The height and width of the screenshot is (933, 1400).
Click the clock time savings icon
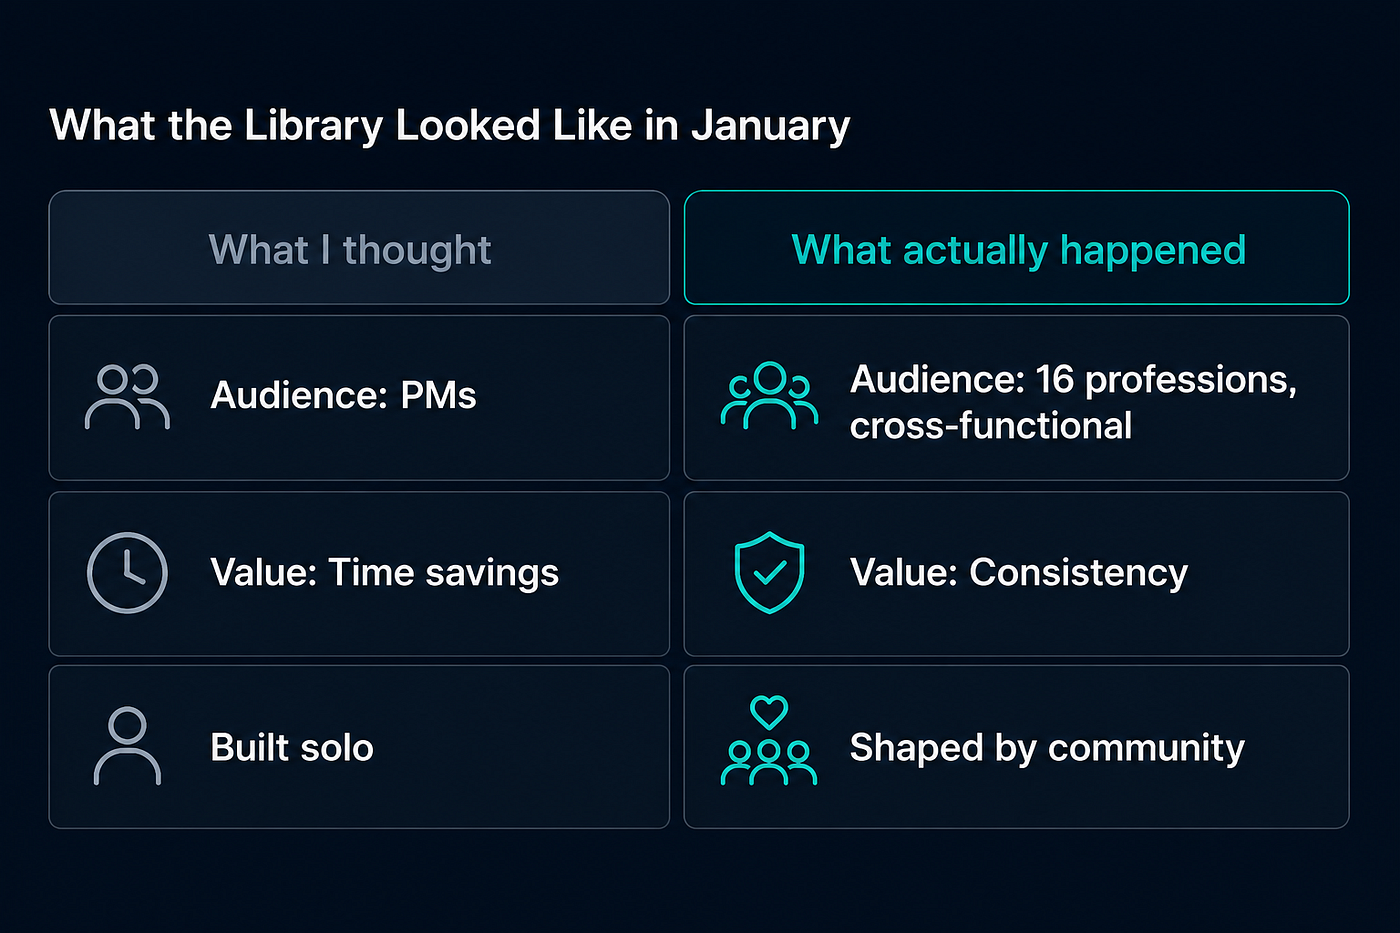point(127,573)
